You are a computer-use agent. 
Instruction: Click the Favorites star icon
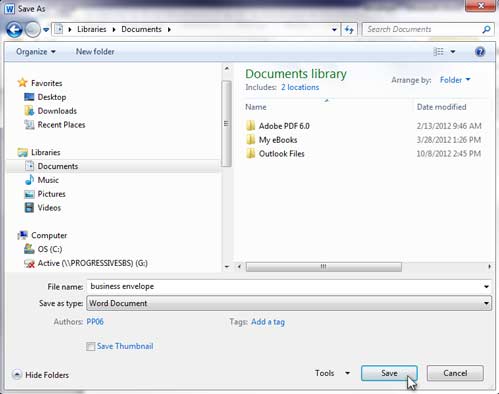coord(22,83)
